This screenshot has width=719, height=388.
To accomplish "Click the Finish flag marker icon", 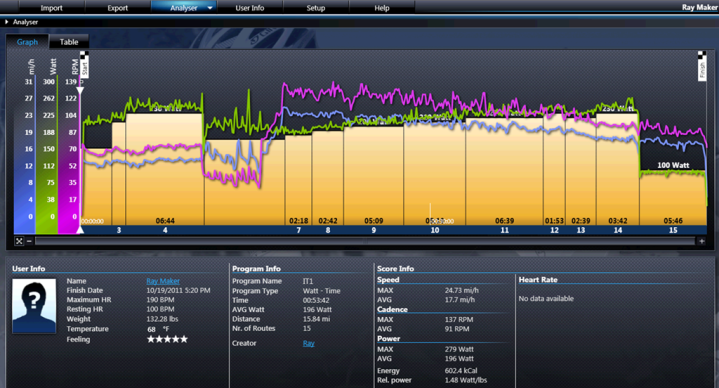I will (702, 66).
